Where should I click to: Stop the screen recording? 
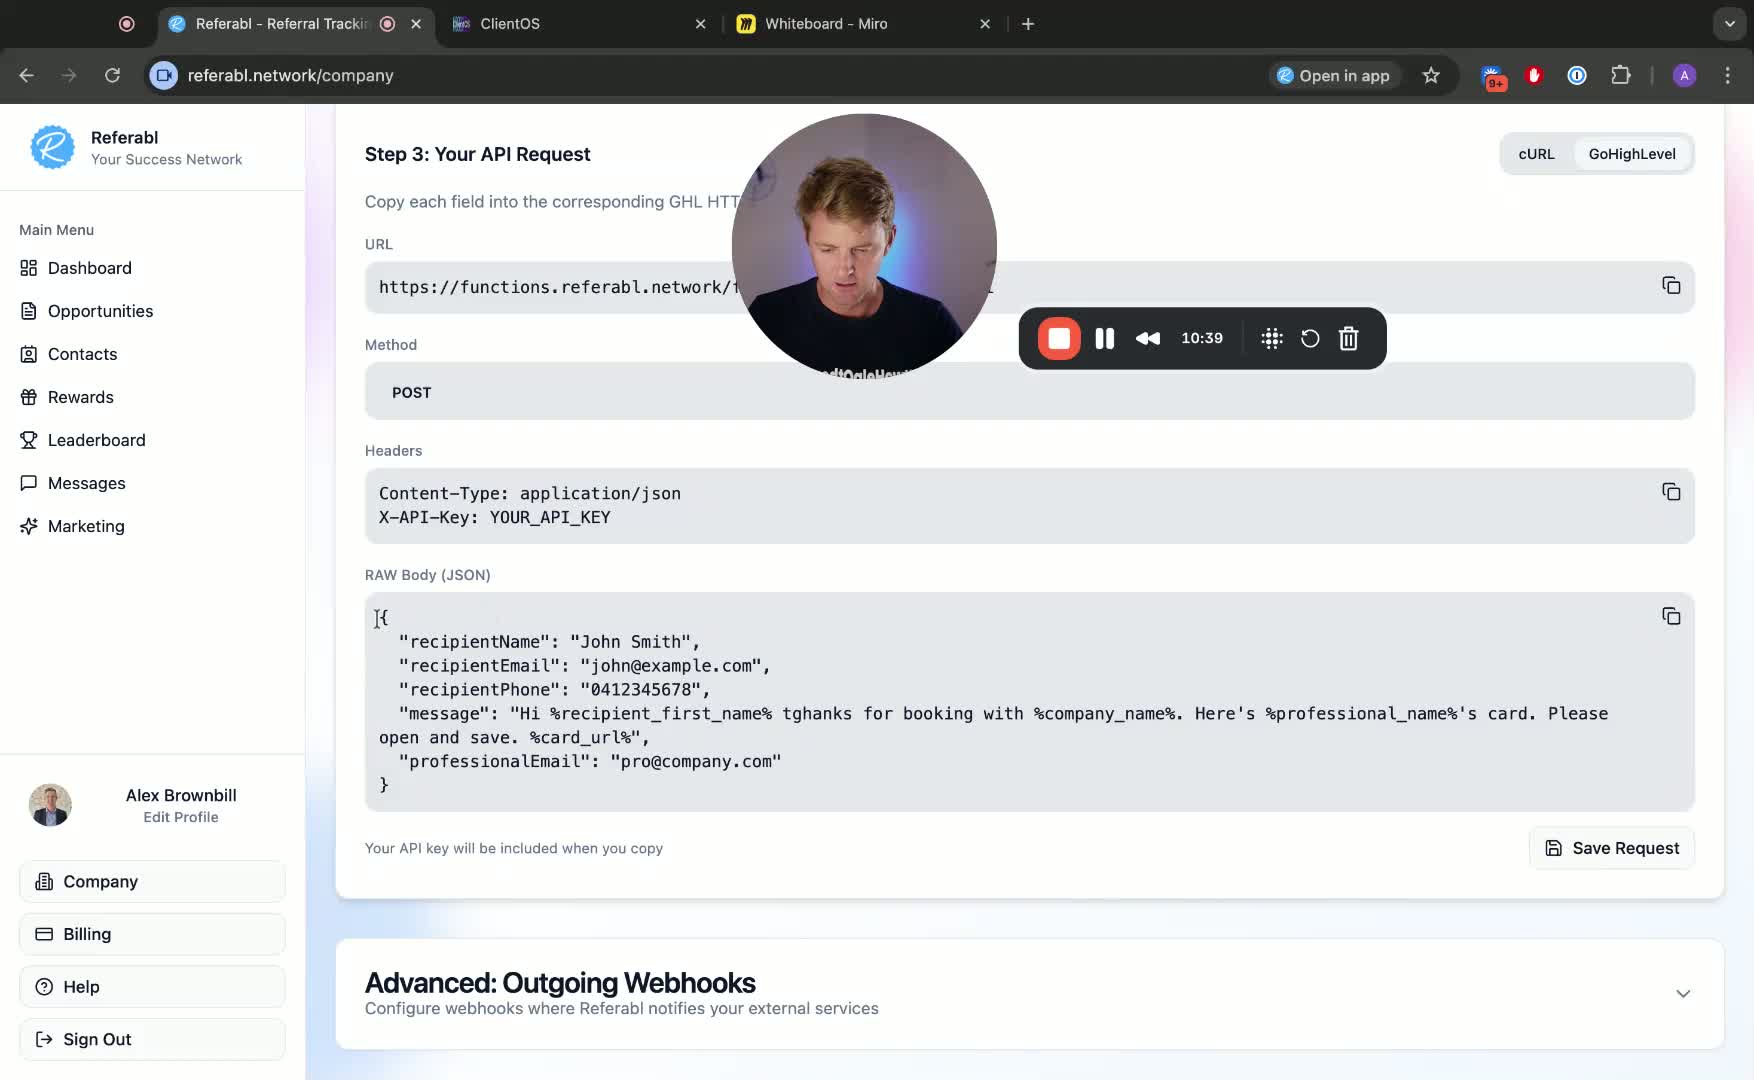1059,338
